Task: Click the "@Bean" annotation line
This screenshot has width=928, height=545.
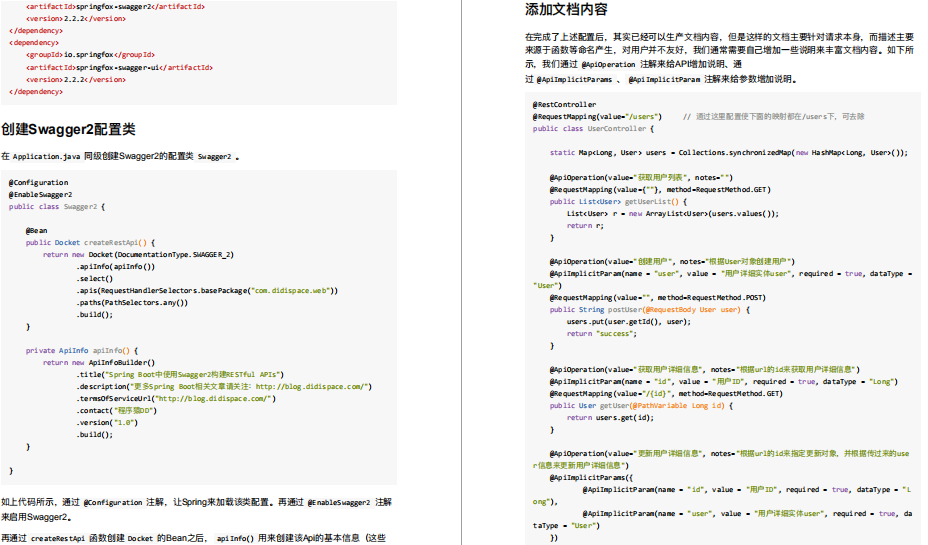Action: pos(36,231)
